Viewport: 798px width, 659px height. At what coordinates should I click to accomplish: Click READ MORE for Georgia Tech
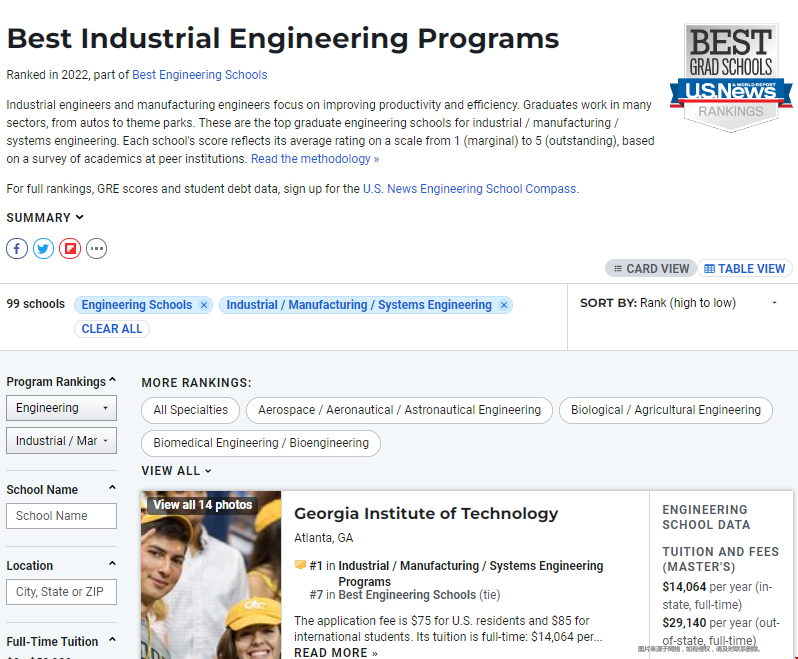click(x=335, y=652)
